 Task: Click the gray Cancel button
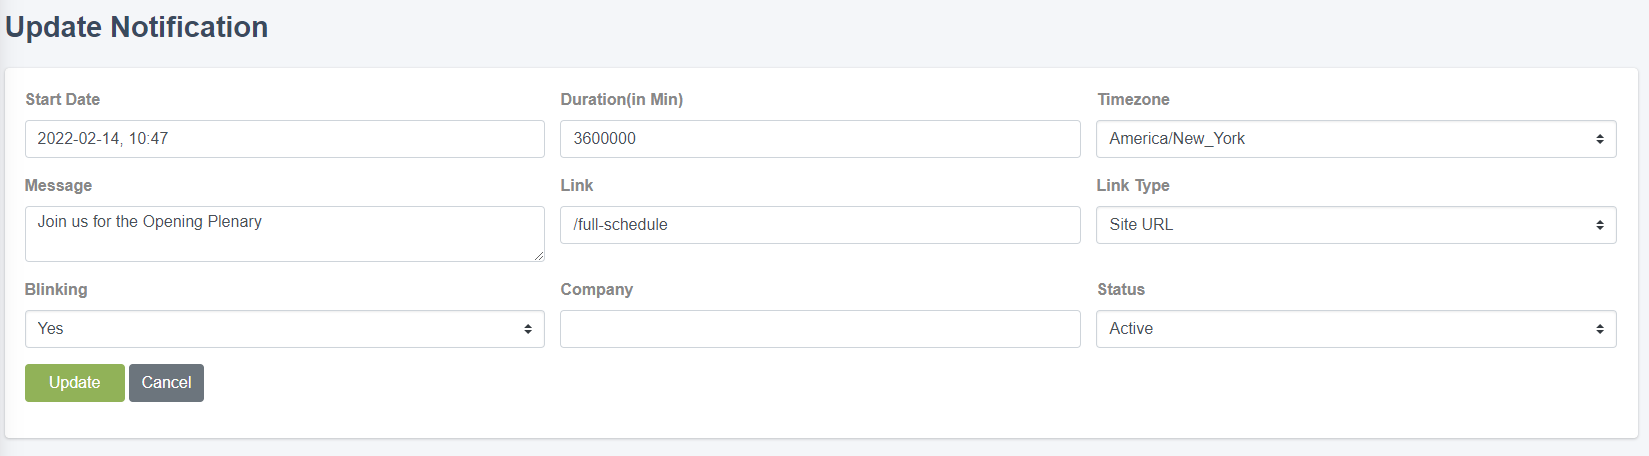click(x=166, y=383)
